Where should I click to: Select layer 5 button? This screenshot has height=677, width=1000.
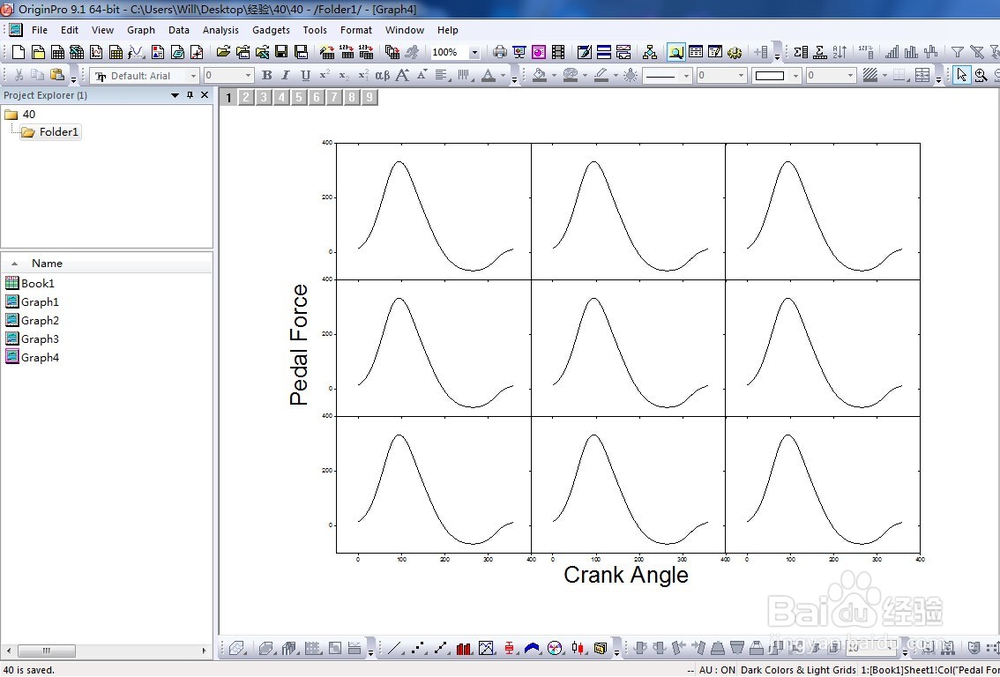click(299, 98)
